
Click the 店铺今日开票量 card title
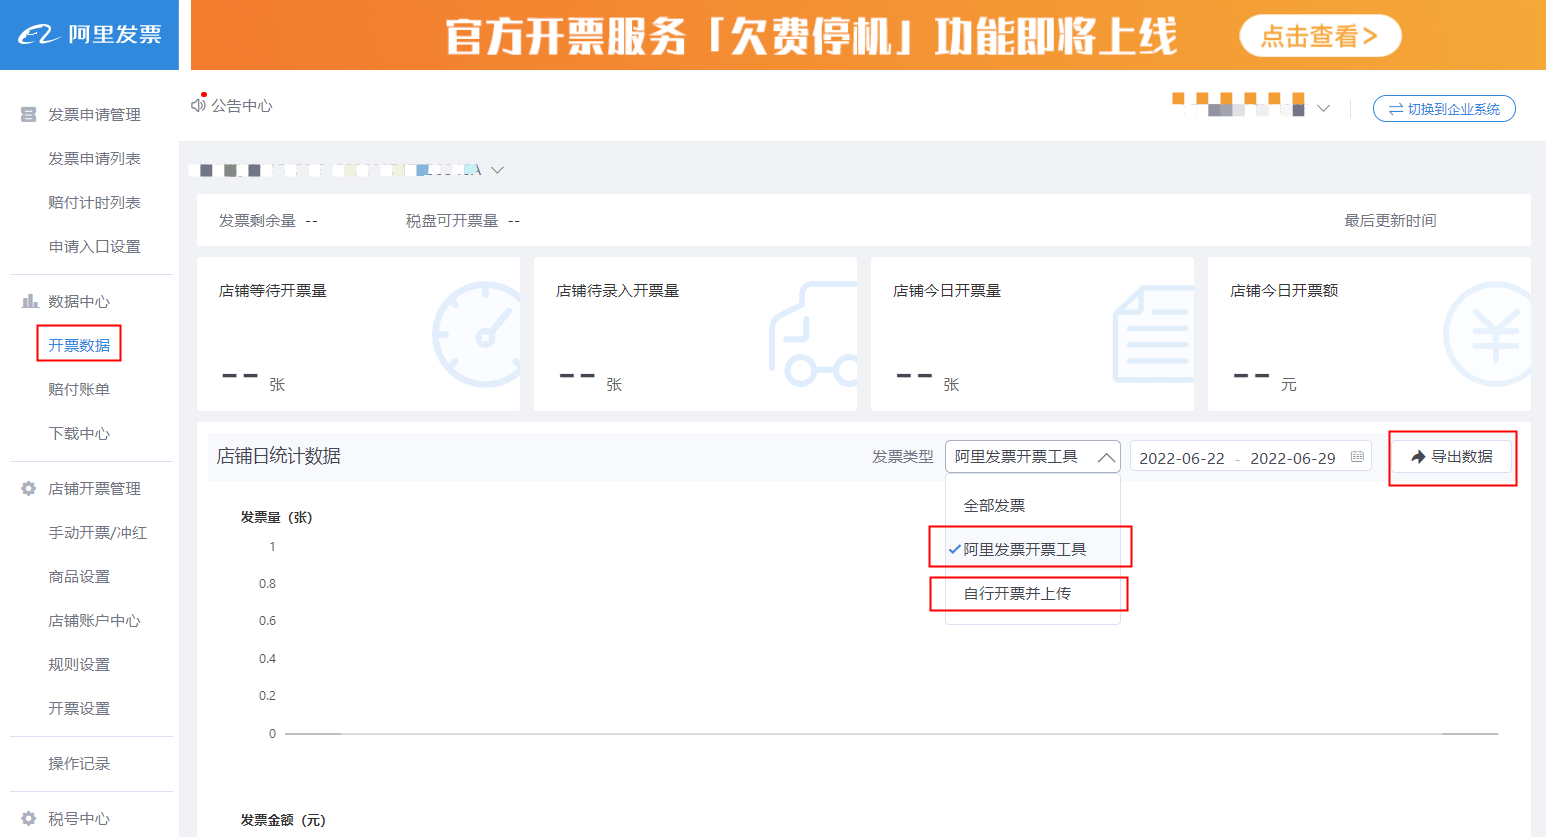pyautogui.click(x=947, y=291)
